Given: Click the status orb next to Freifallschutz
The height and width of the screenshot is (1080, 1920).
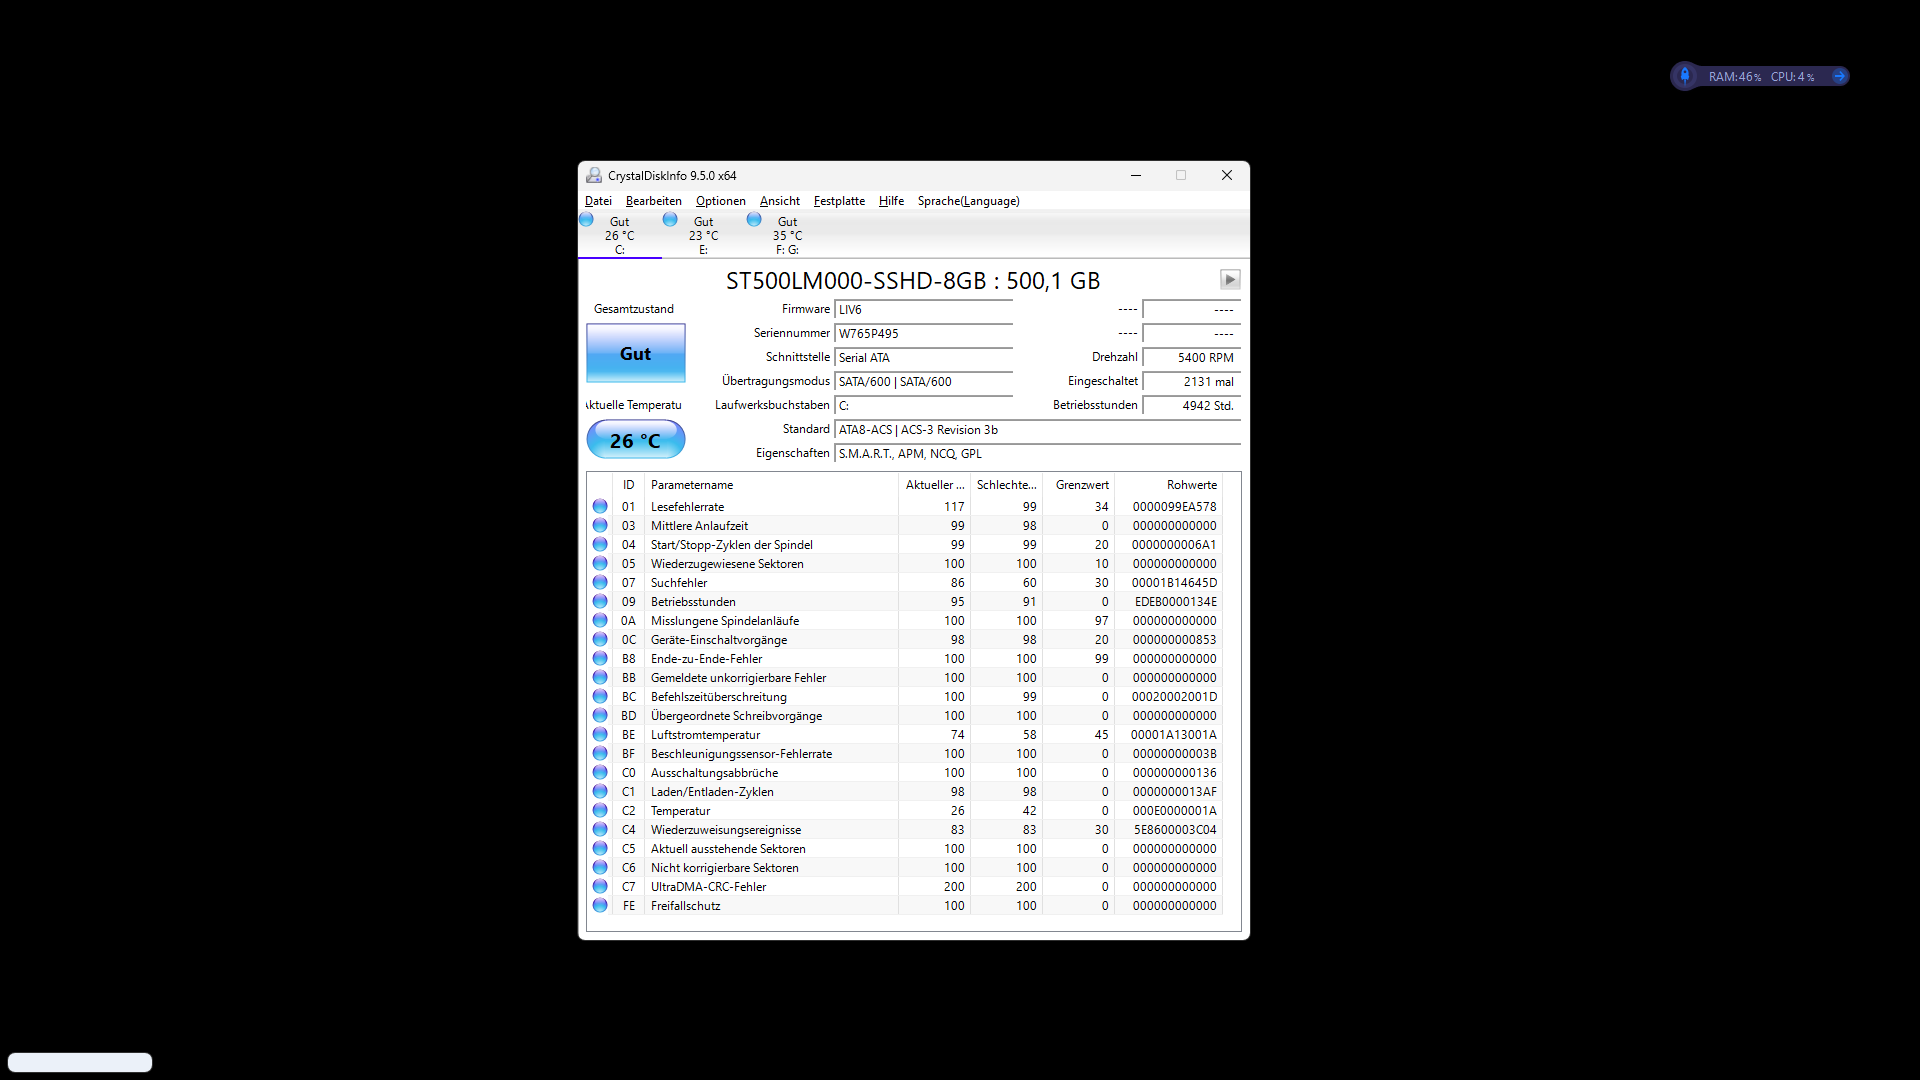Looking at the screenshot, I should (600, 906).
